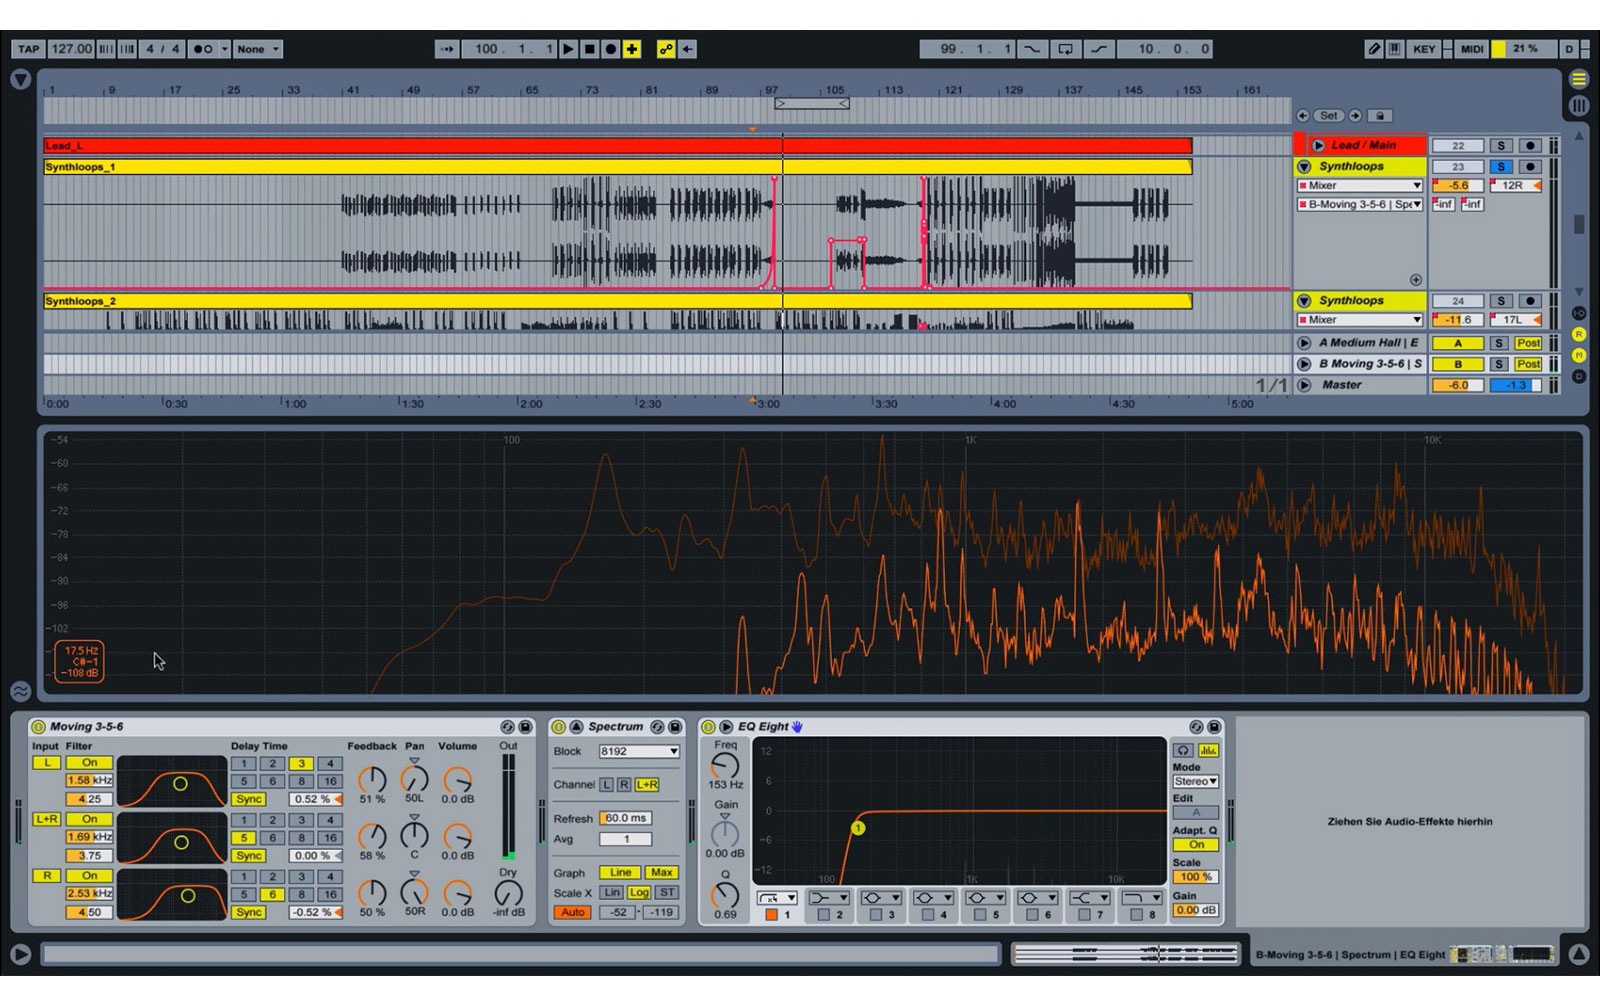
Task: Toggle the metronome button
Action: pos(201,49)
